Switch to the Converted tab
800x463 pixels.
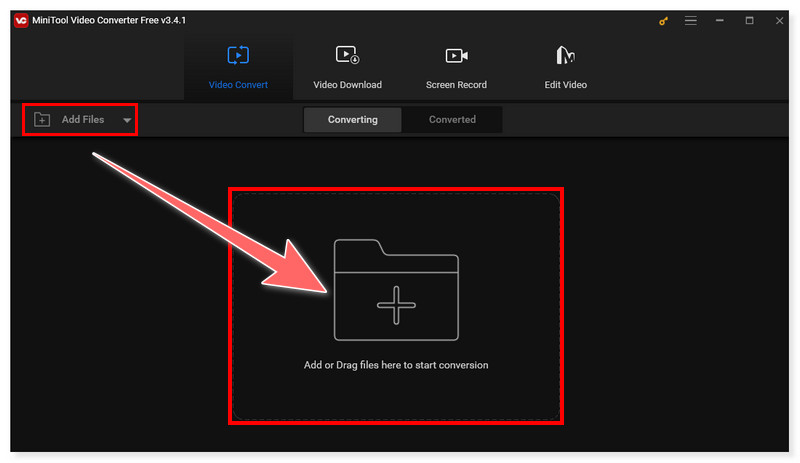(x=452, y=120)
